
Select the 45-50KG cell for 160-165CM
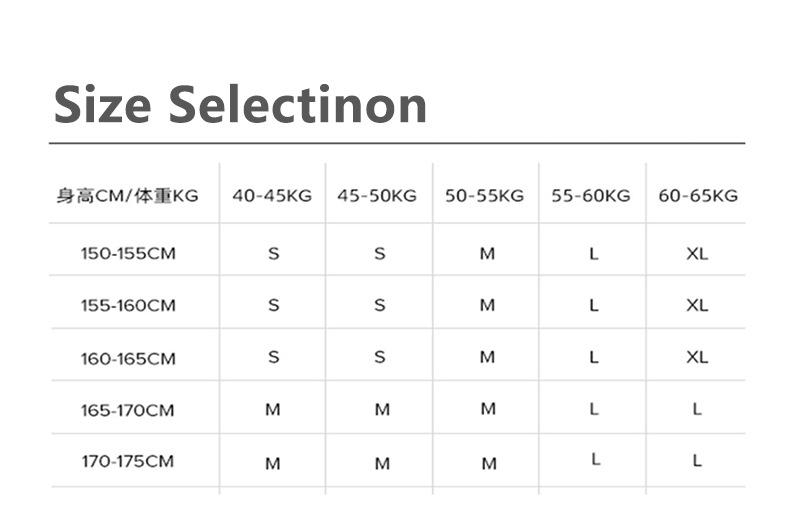pyautogui.click(x=380, y=357)
